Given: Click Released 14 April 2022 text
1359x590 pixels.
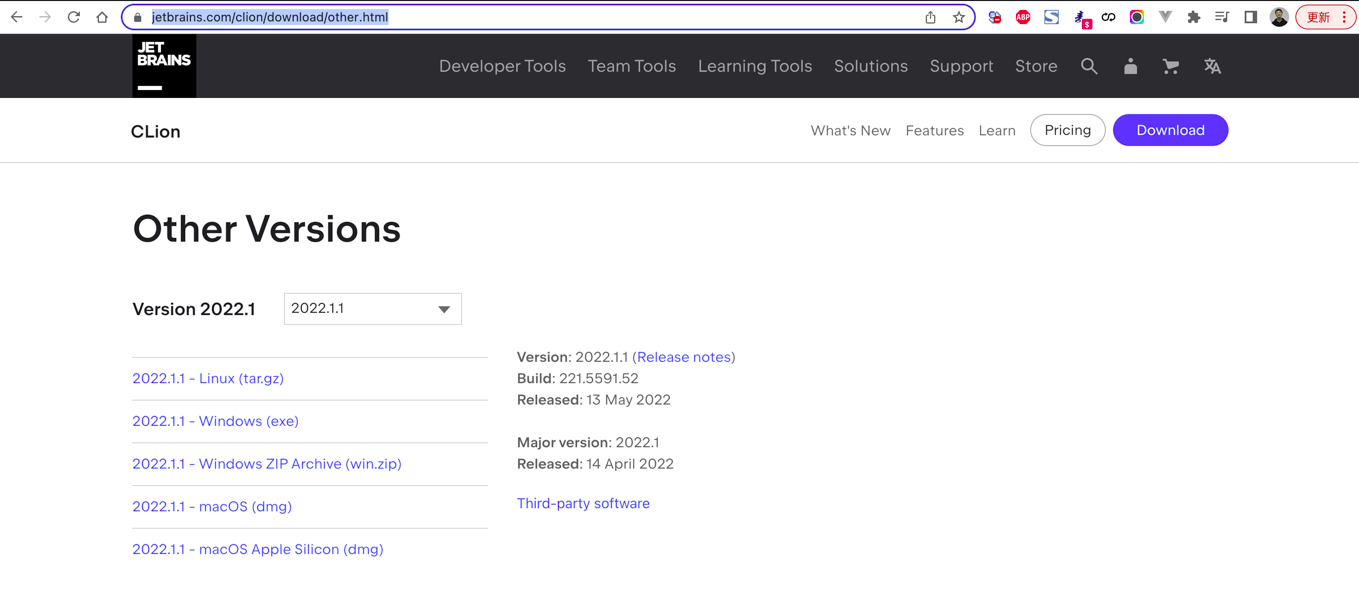Looking at the screenshot, I should (x=595, y=464).
